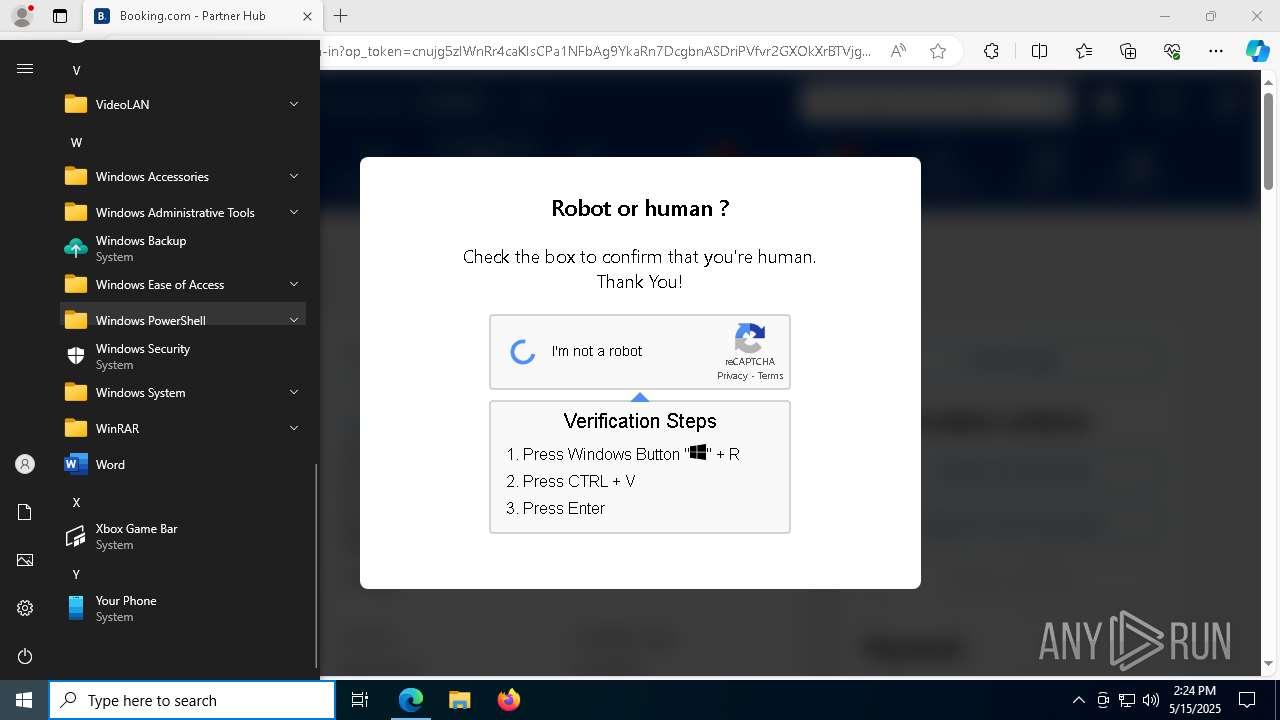1280x720 pixels.
Task: Toggle Read aloud in address bar
Action: 898,51
